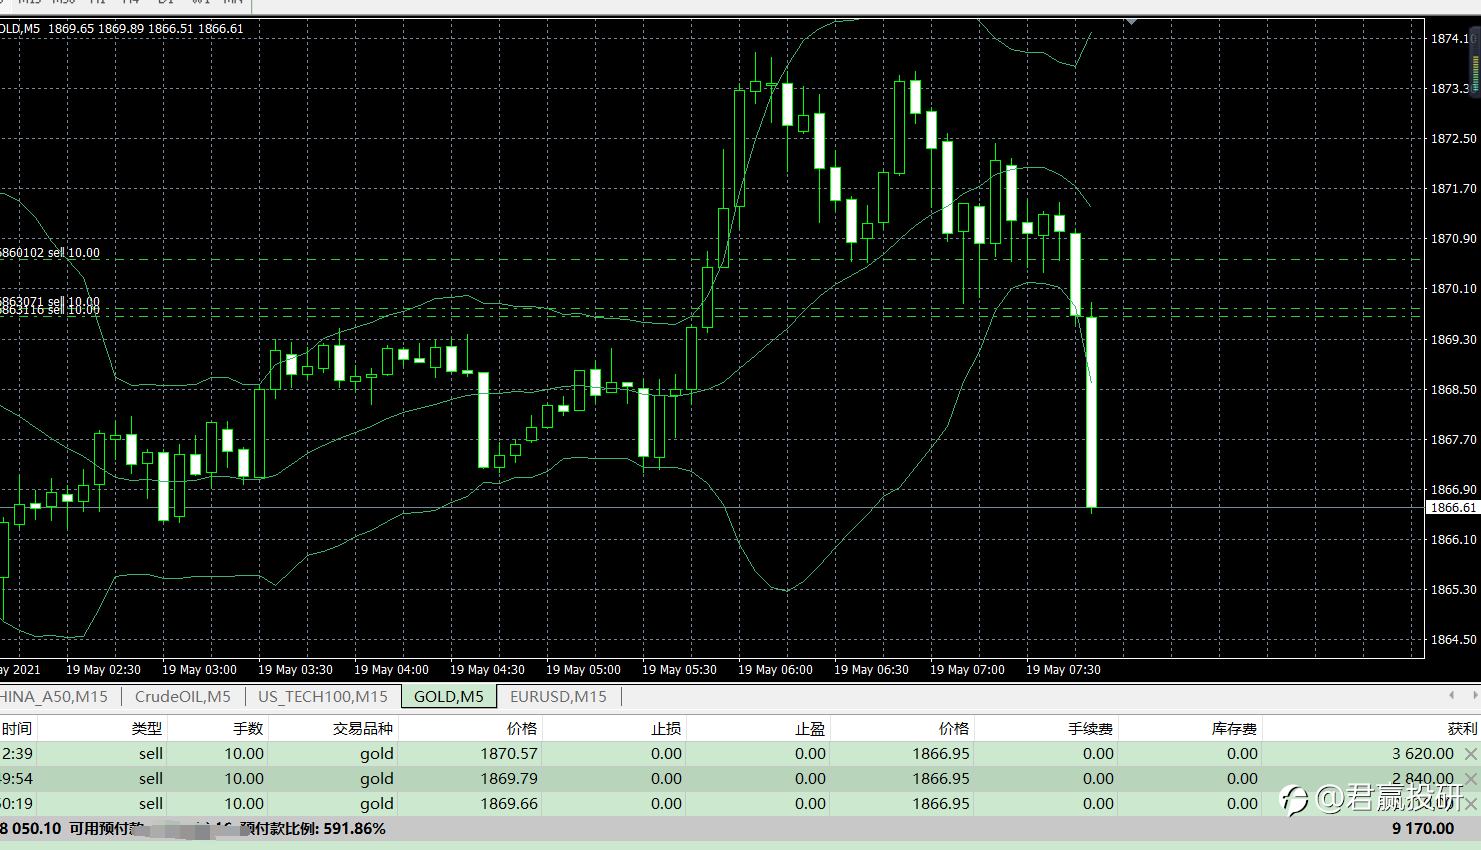Click 'gold' in the 1869.79 order row

coord(377,778)
